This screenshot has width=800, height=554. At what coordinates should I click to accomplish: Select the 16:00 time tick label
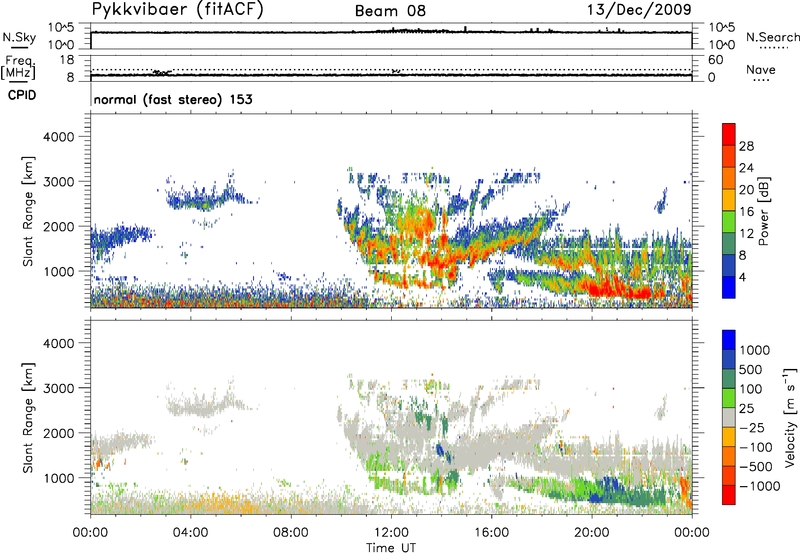(x=491, y=533)
